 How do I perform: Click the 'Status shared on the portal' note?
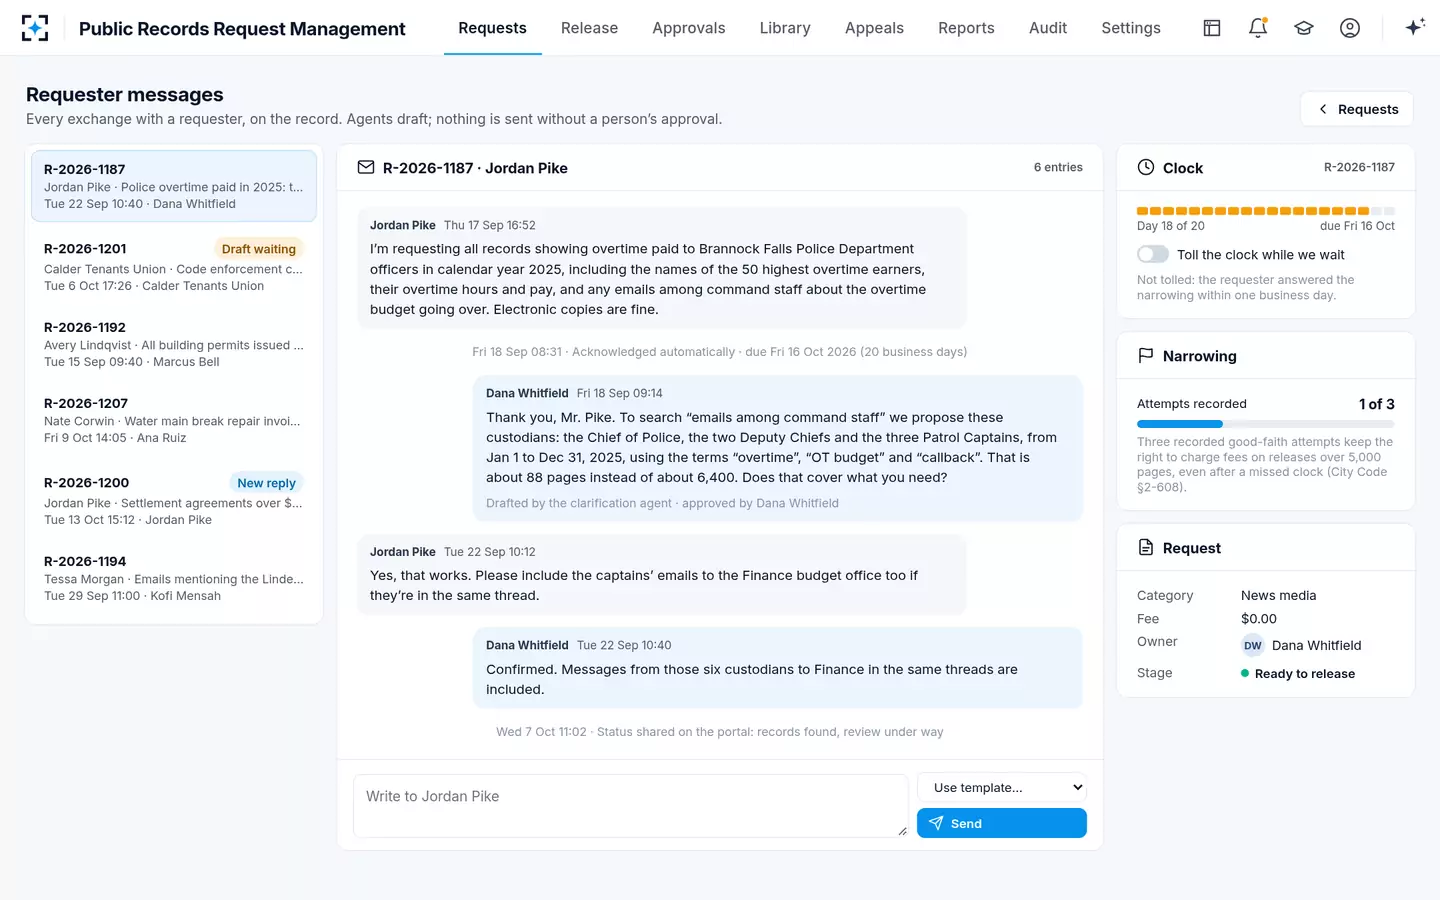pyautogui.click(x=720, y=732)
